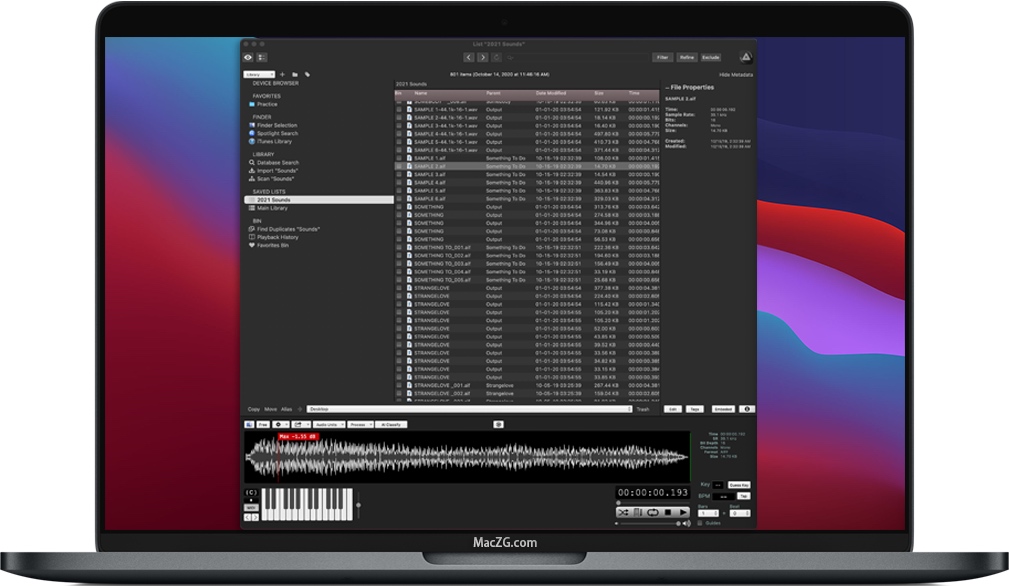Click the tag icon in the sidebar toolbar
The width and height of the screenshot is (1009, 586).
pos(308,74)
